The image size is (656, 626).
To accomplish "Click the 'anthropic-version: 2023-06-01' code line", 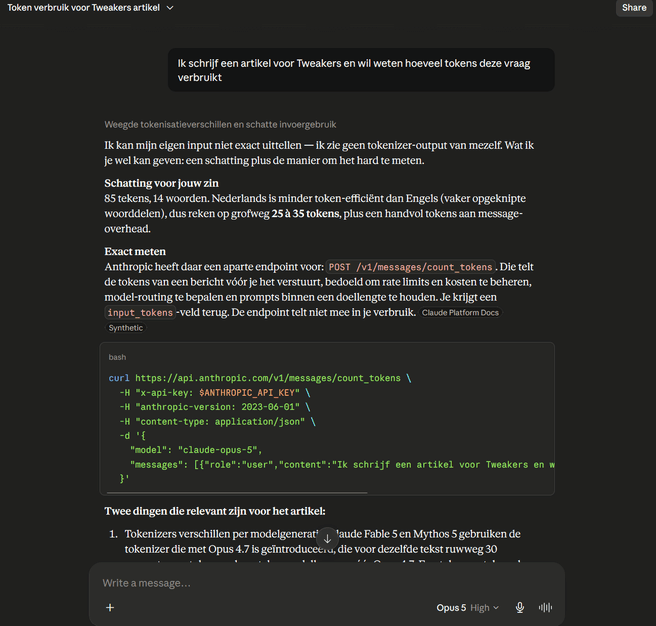I will click(x=215, y=407).
